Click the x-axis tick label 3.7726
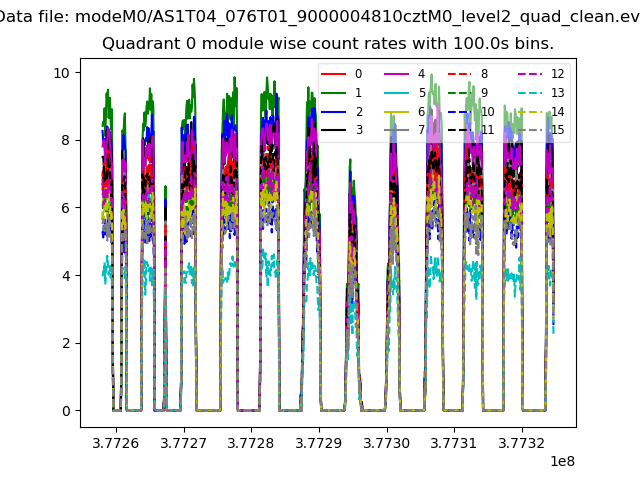The height and width of the screenshot is (480, 640). tap(116, 443)
